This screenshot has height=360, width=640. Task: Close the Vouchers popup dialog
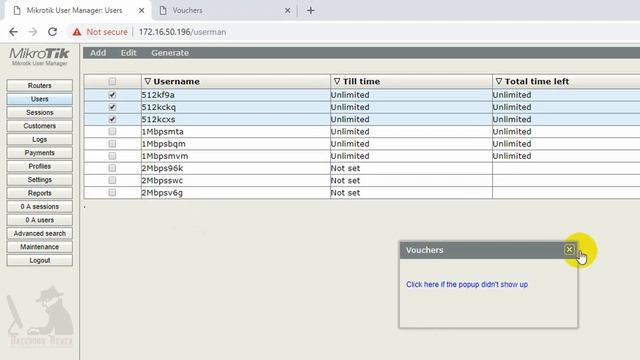click(x=569, y=249)
